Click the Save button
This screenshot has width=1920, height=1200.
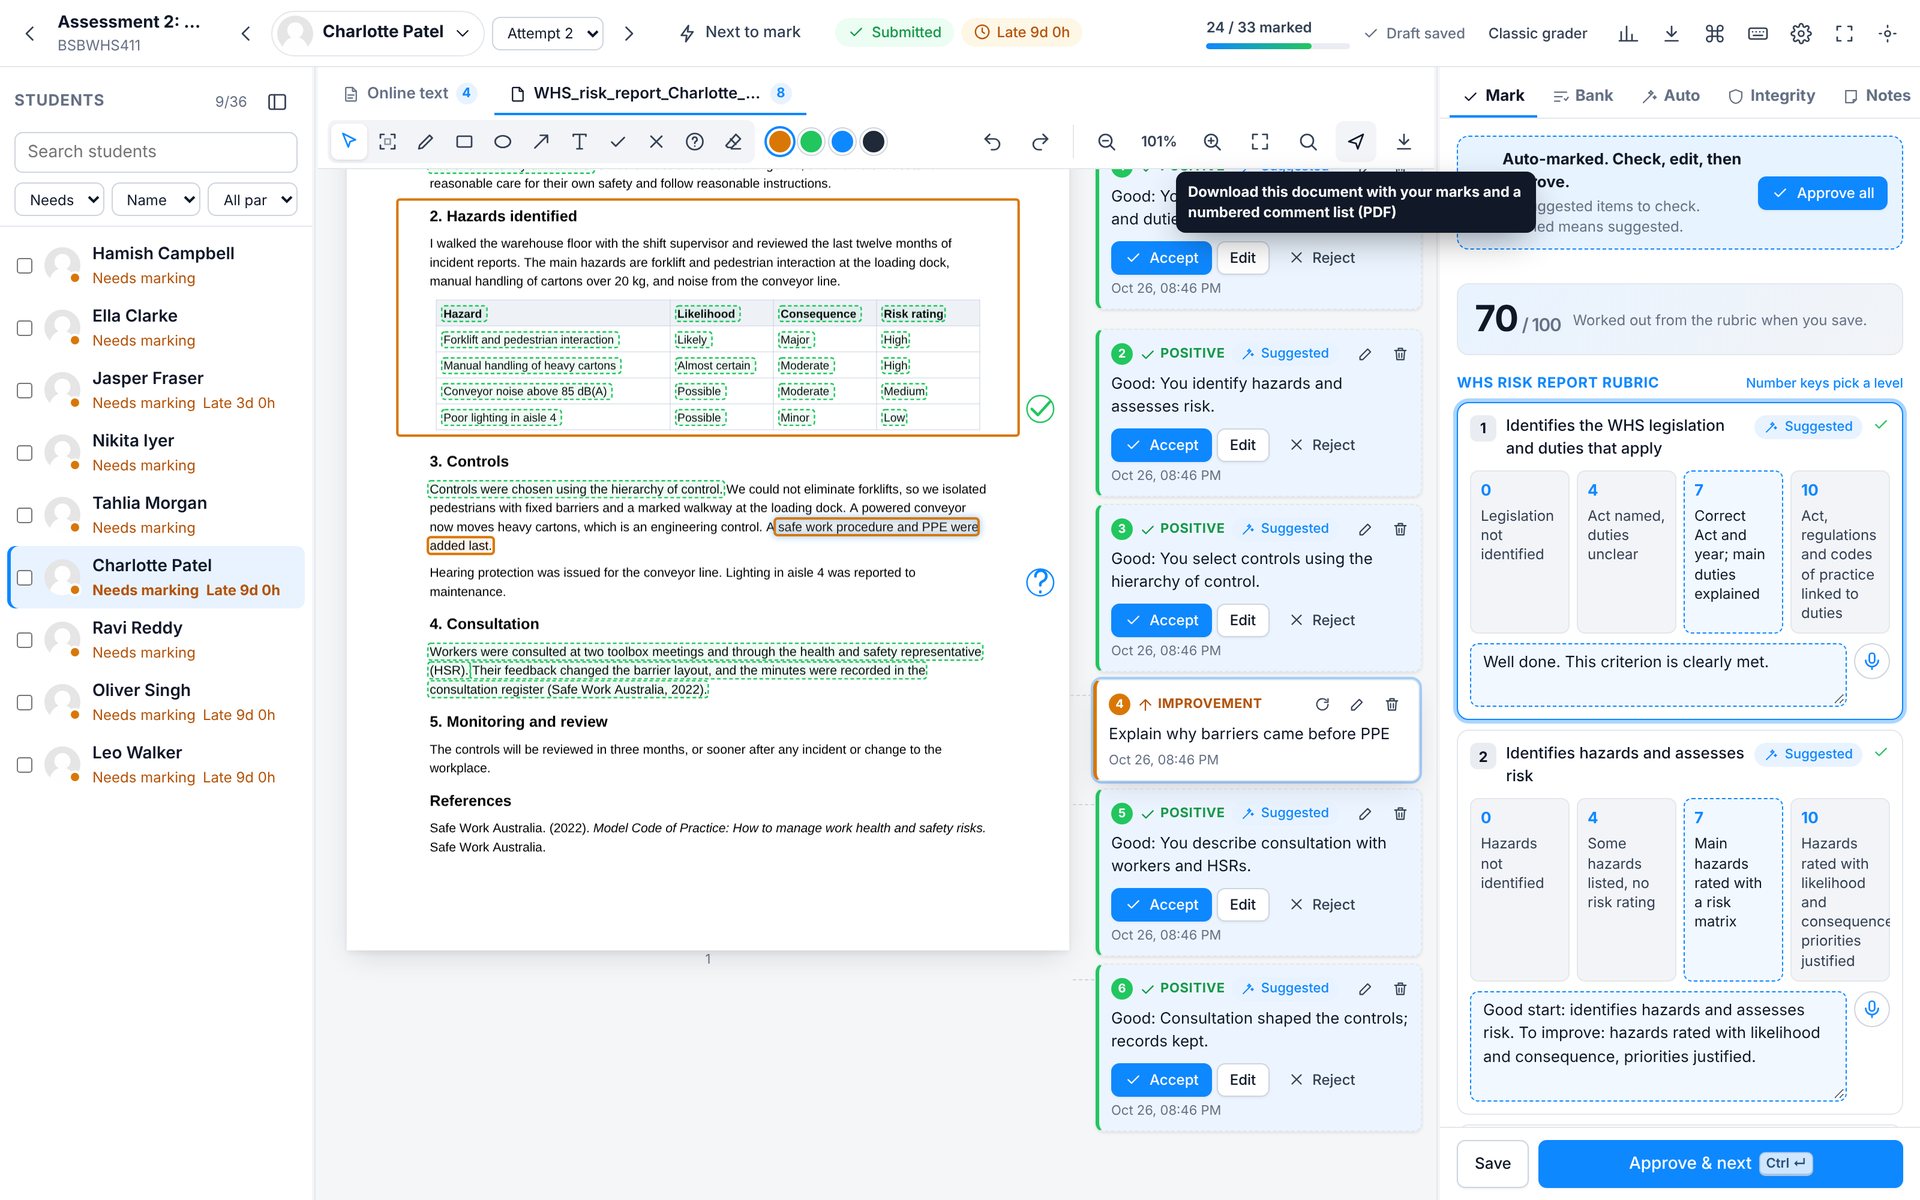click(x=1492, y=1163)
